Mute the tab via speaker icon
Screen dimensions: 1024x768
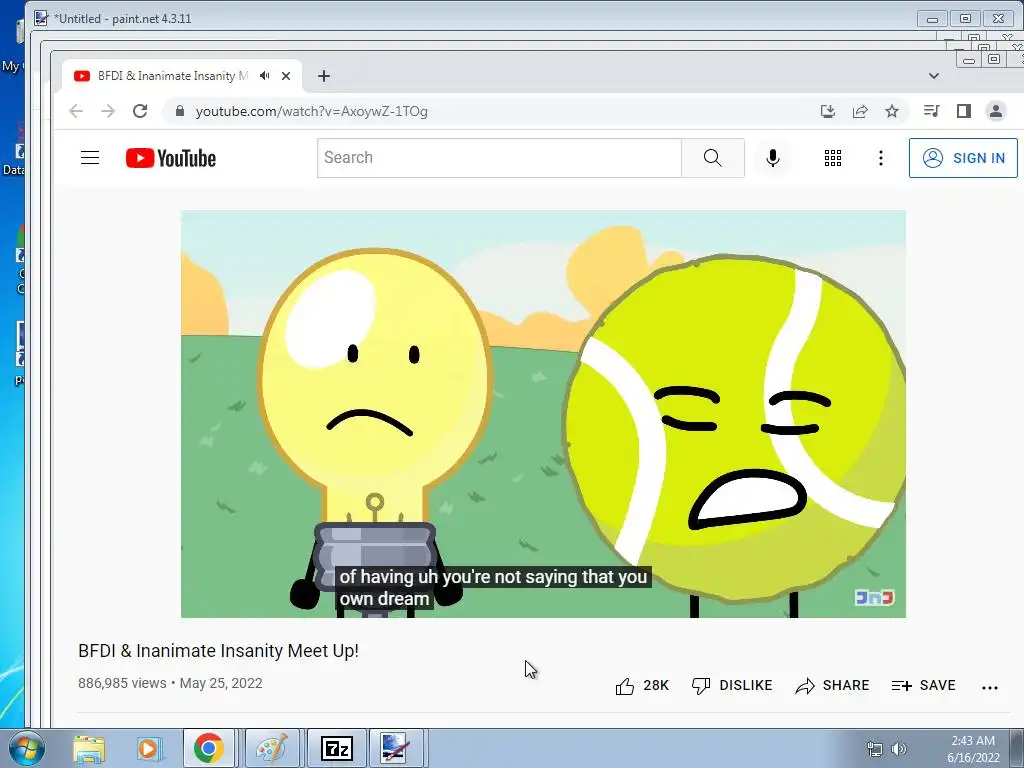click(264, 76)
